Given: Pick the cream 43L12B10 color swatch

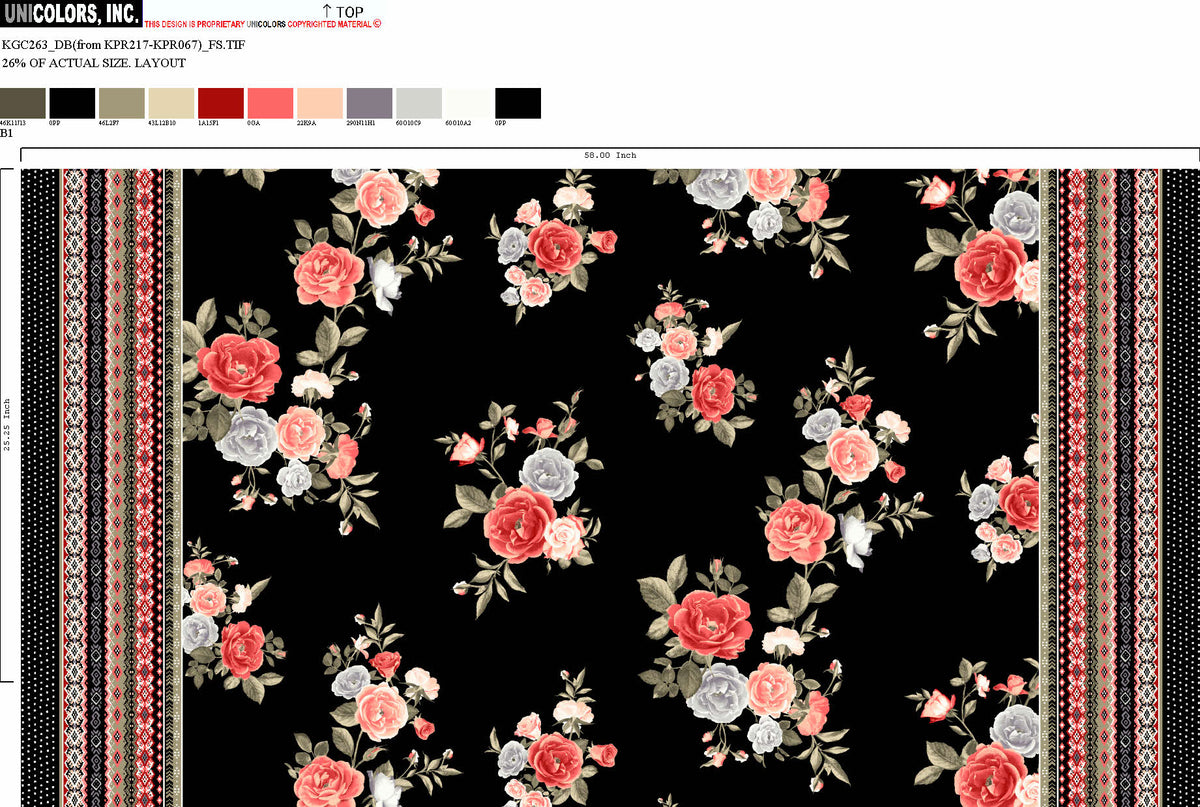Looking at the screenshot, I should click(x=172, y=103).
